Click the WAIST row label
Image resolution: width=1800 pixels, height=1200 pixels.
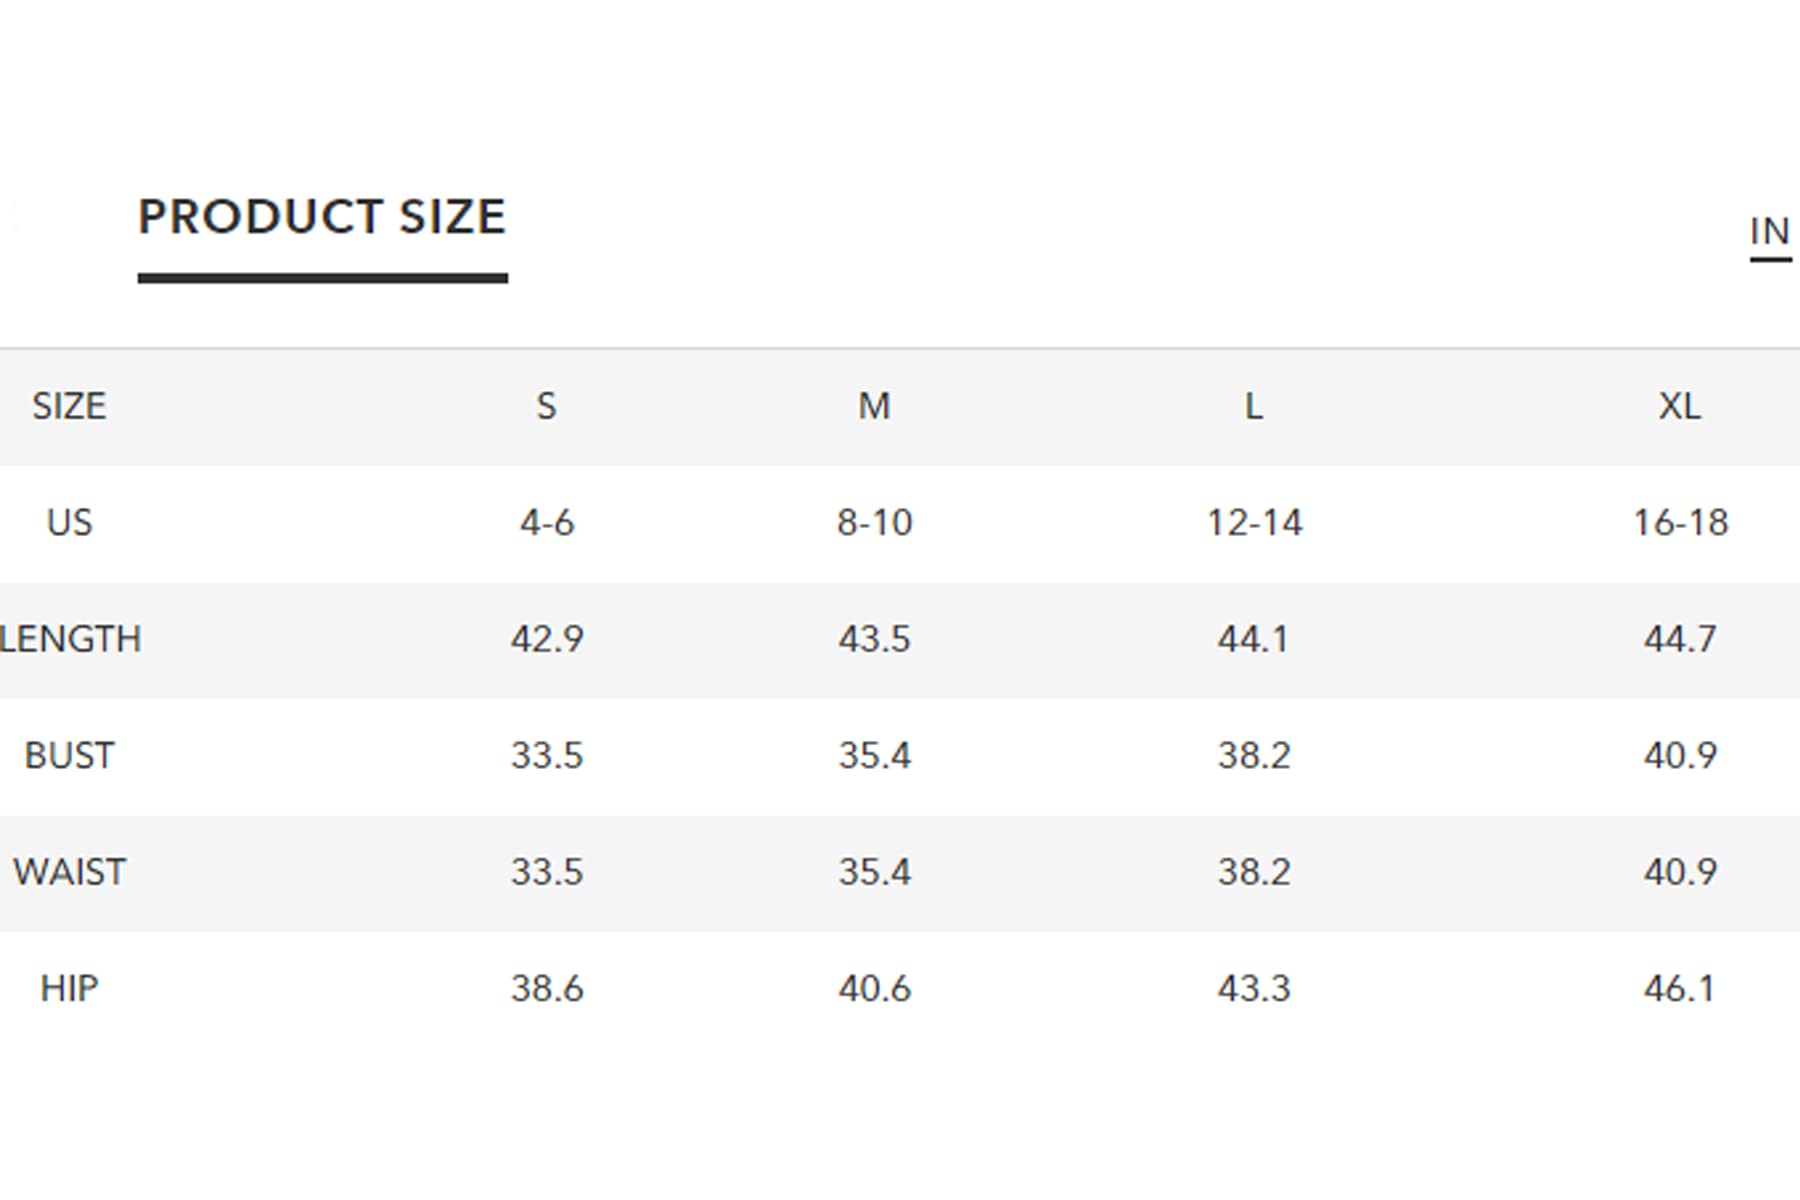click(x=69, y=872)
